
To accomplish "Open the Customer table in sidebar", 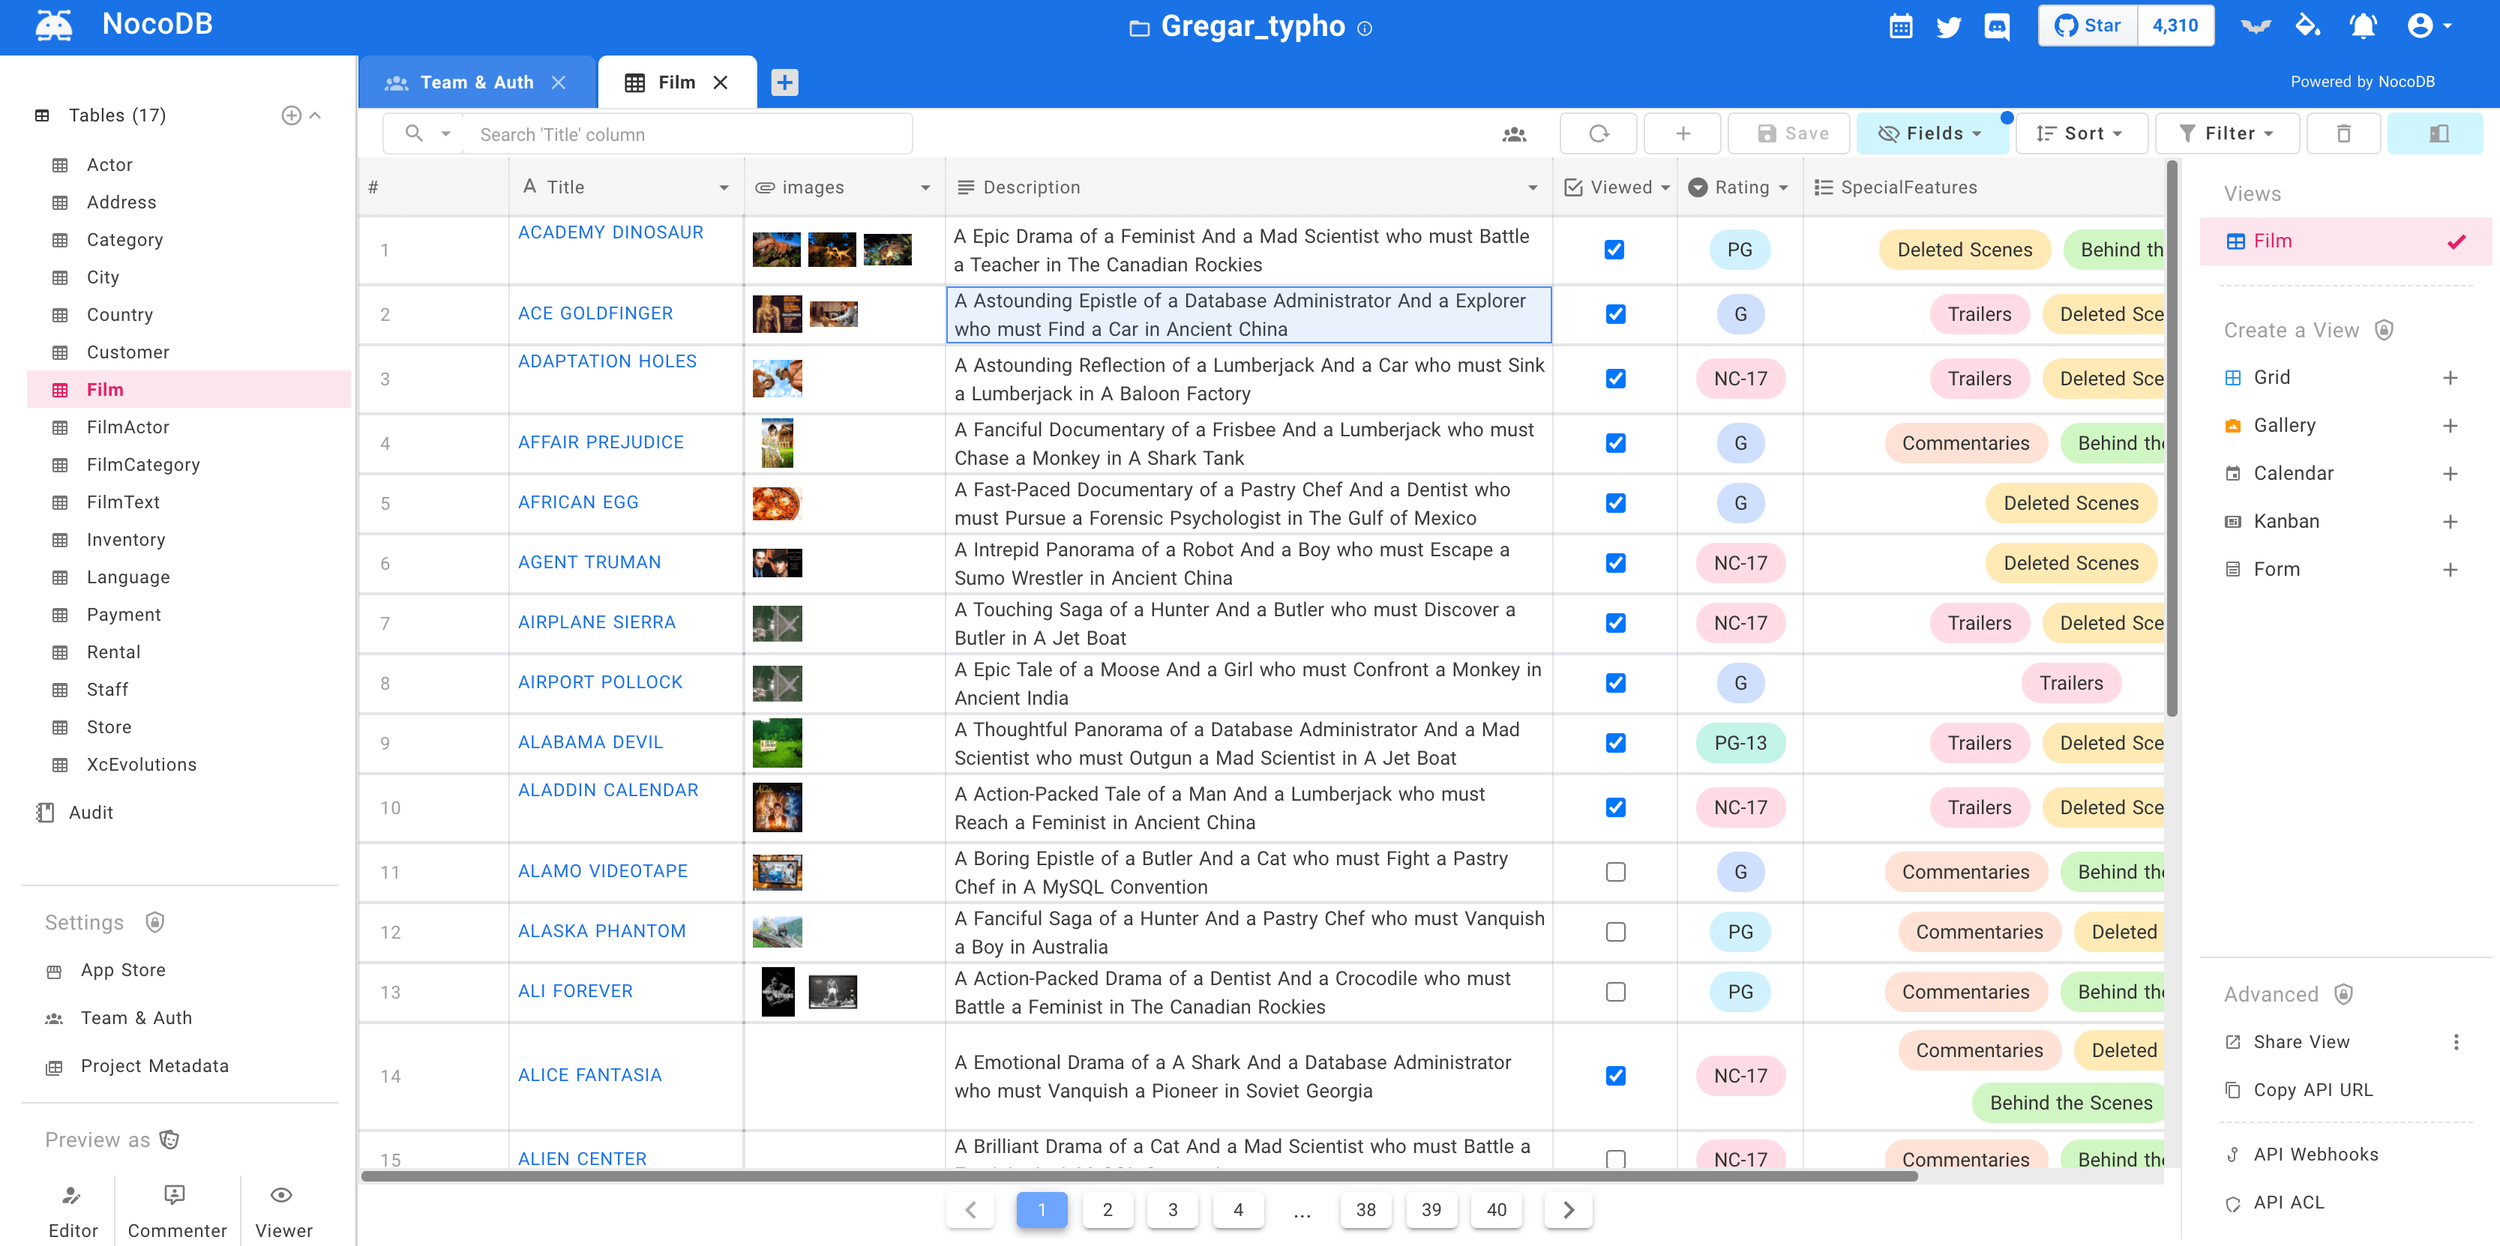I will coord(128,352).
